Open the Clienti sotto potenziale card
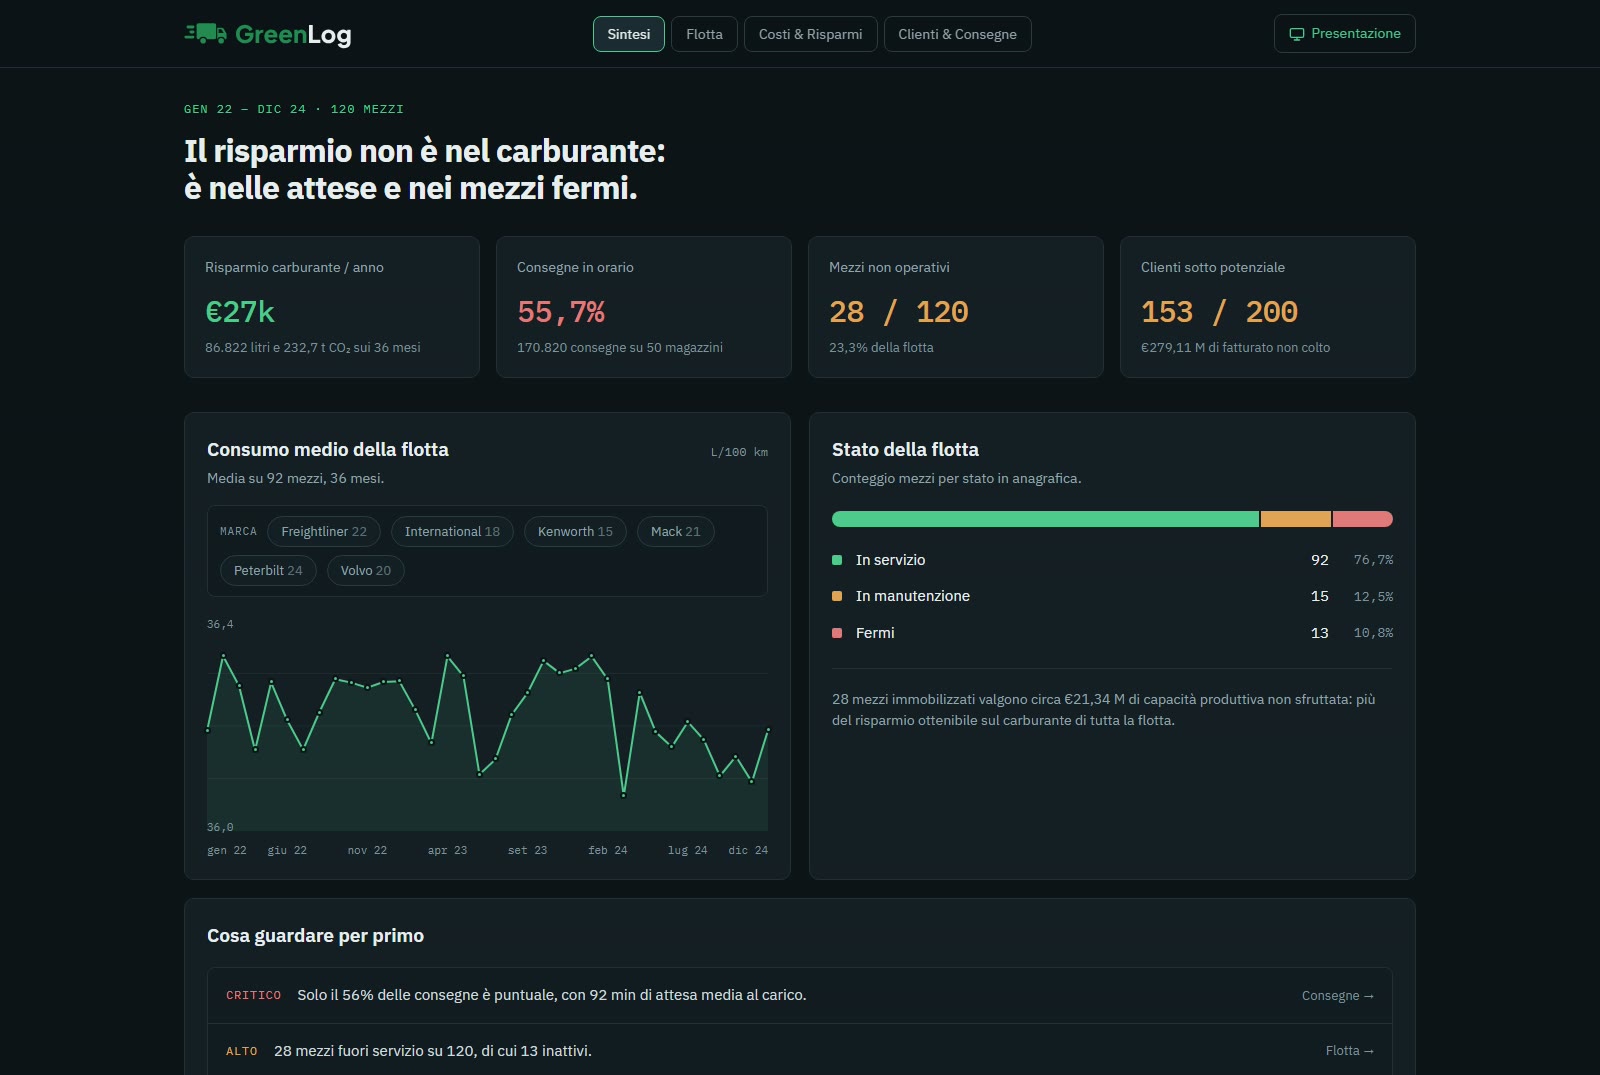Screen dimensions: 1600x1075 point(1268,307)
